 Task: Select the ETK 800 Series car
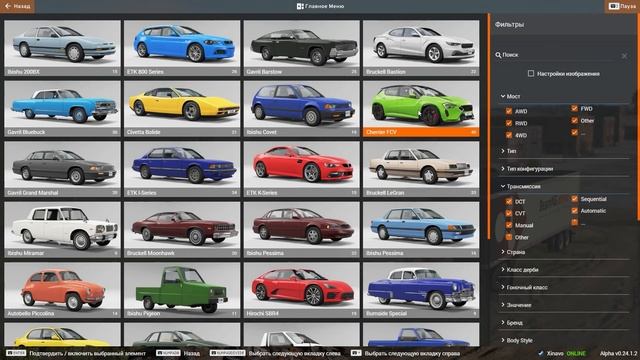pyautogui.click(x=182, y=48)
